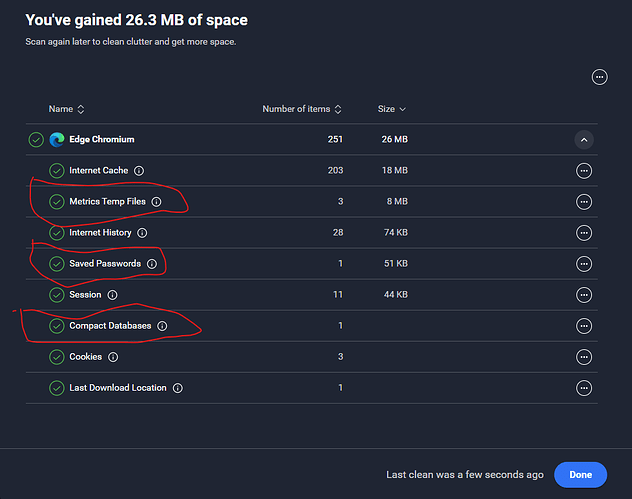Toggle the Edge Chromium green checkmark
Screen dimensions: 632x499
[36, 139]
